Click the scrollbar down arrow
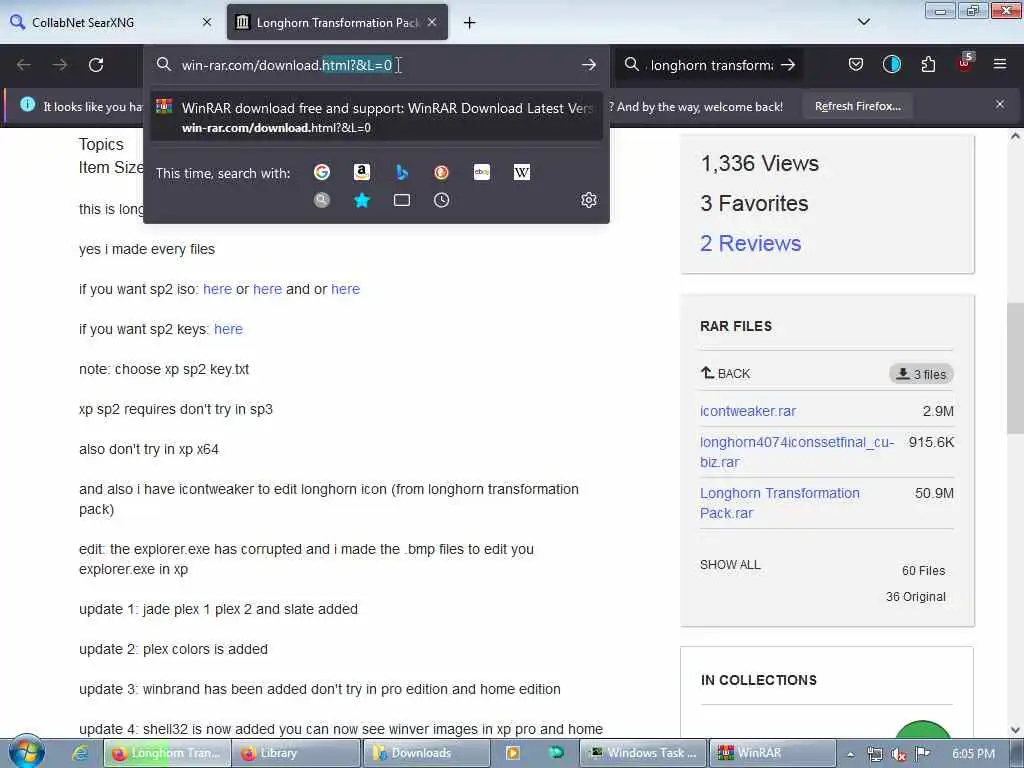Screen dimensions: 1024x768 [x=1015, y=730]
